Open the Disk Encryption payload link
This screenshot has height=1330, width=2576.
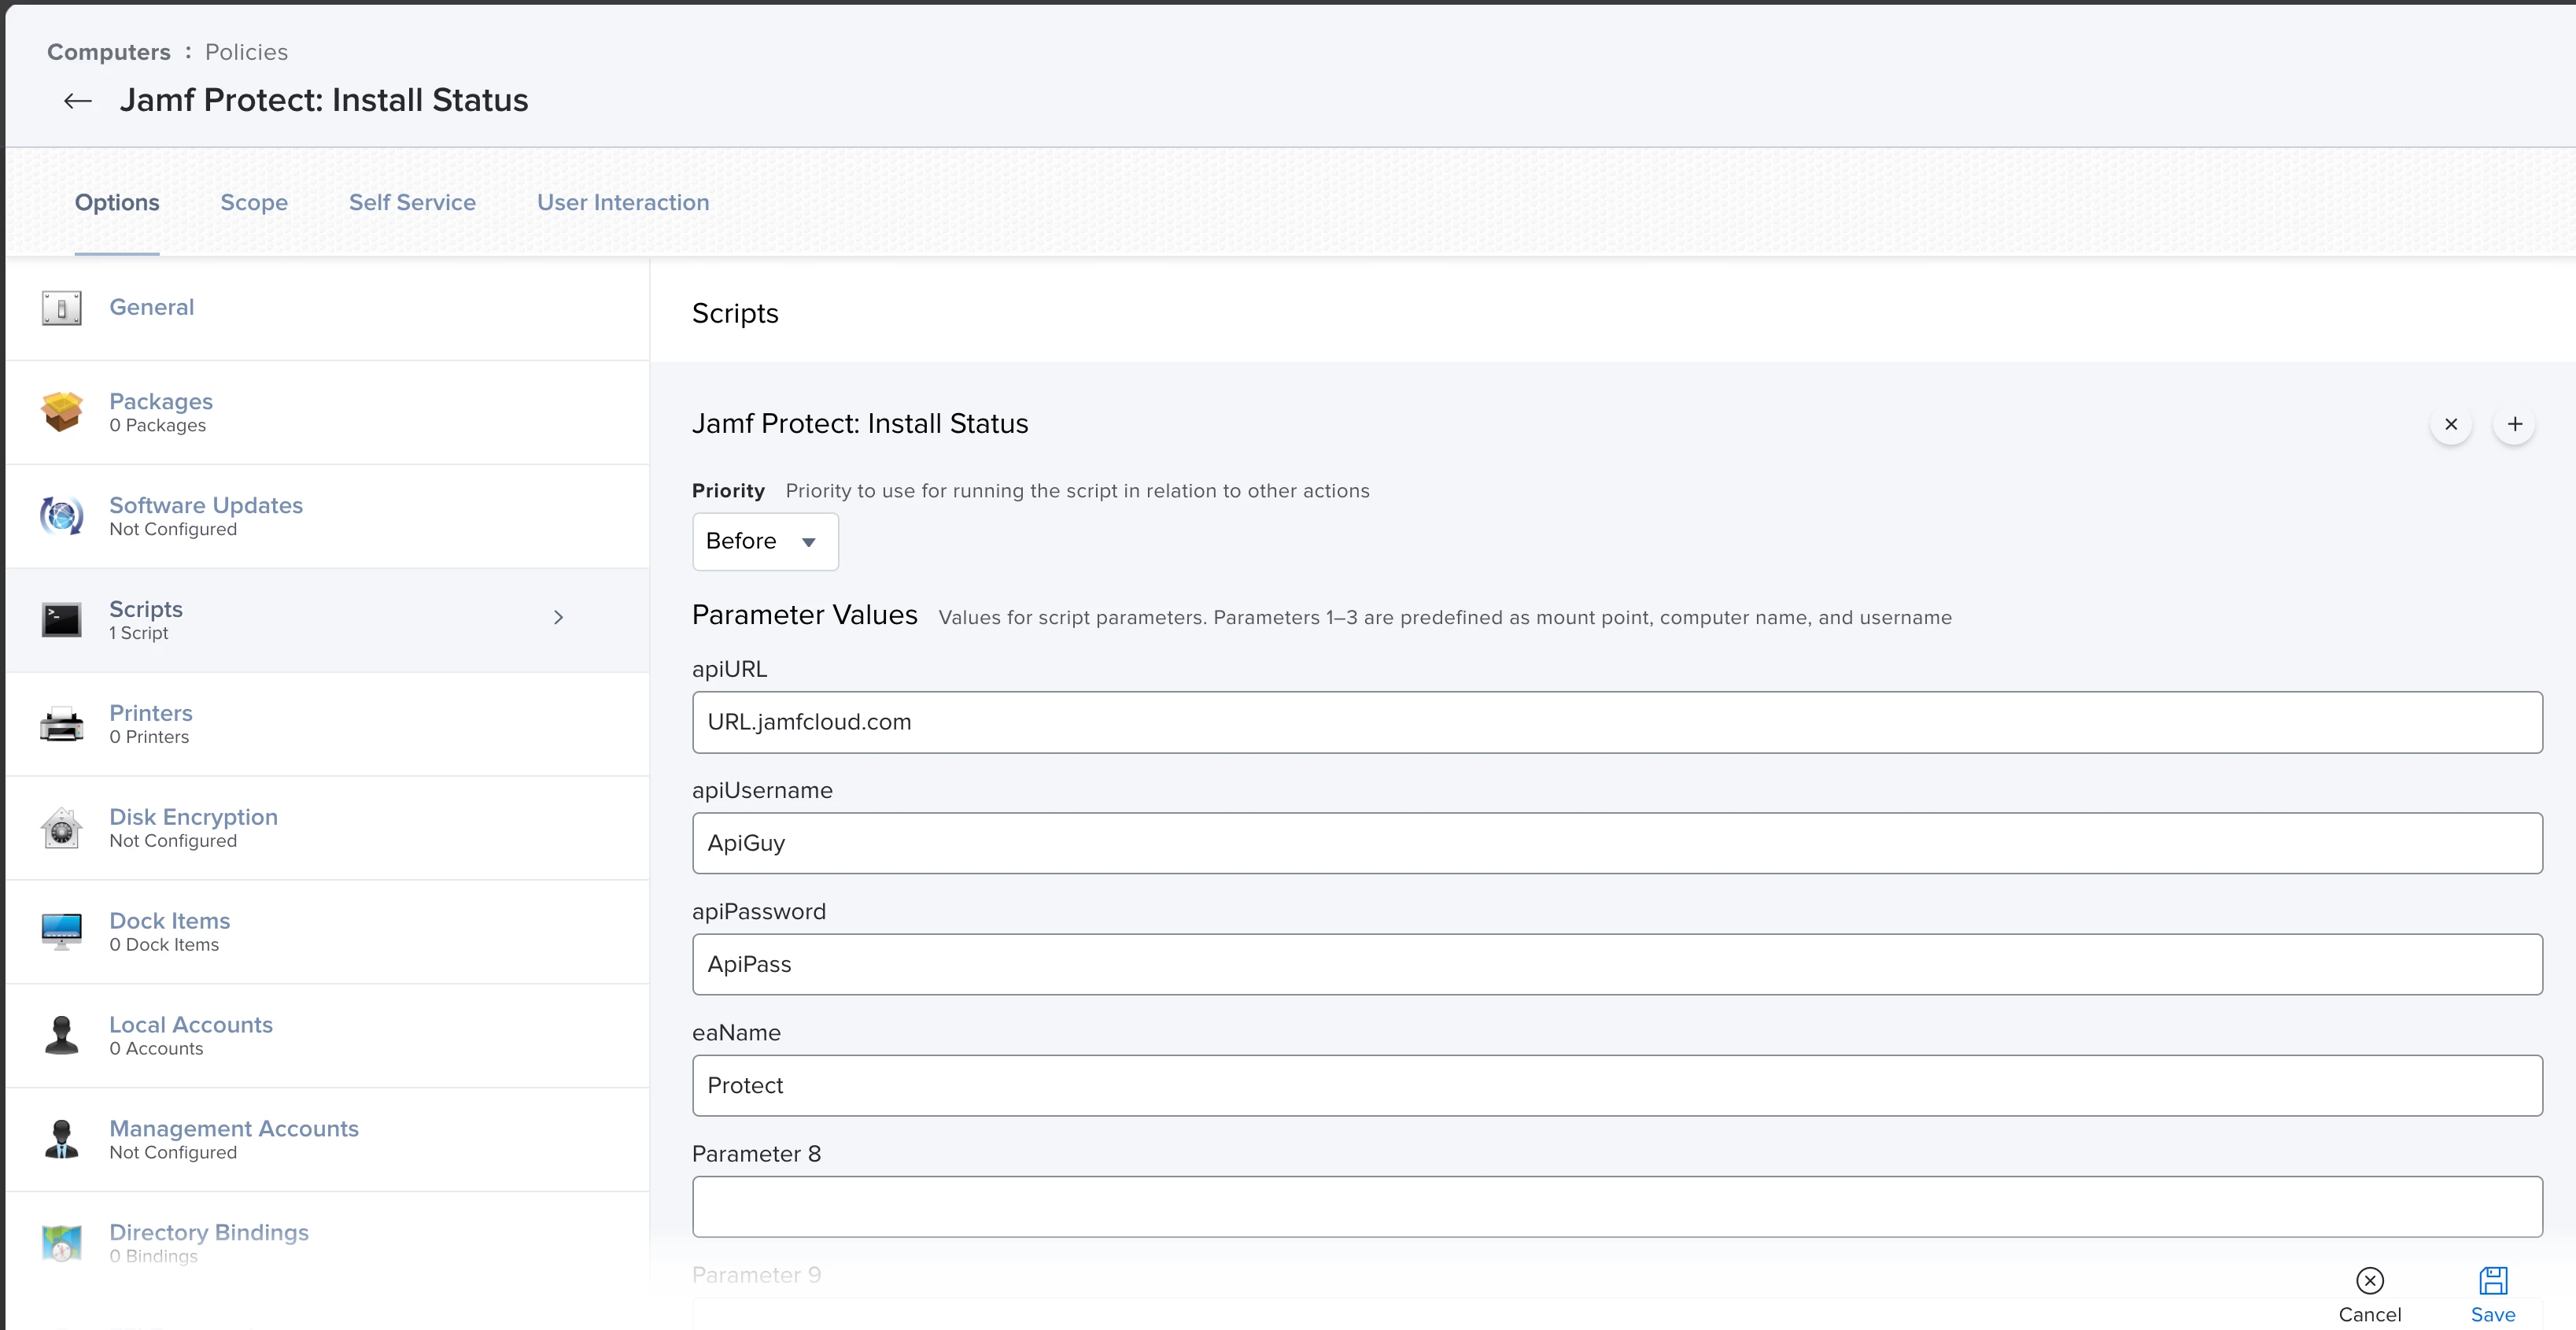point(193,817)
